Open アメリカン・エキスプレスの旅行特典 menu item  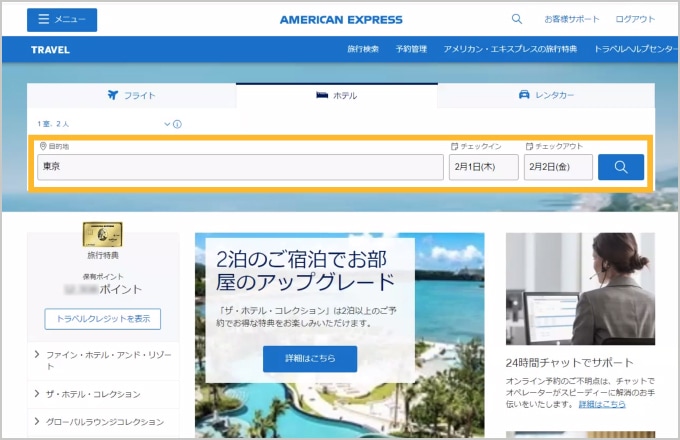tap(510, 49)
